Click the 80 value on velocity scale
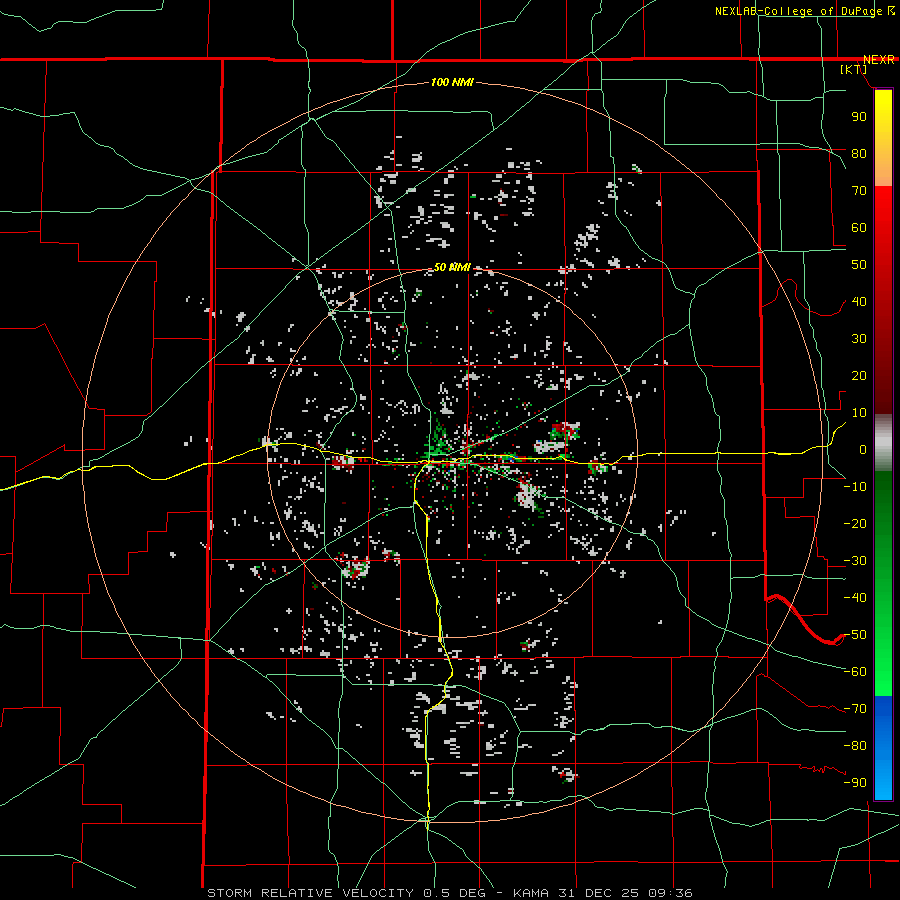This screenshot has height=900, width=900. [859, 154]
